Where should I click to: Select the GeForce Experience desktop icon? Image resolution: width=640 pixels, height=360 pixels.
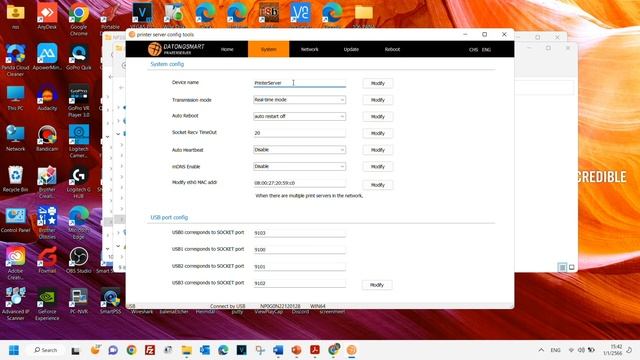pos(47,303)
